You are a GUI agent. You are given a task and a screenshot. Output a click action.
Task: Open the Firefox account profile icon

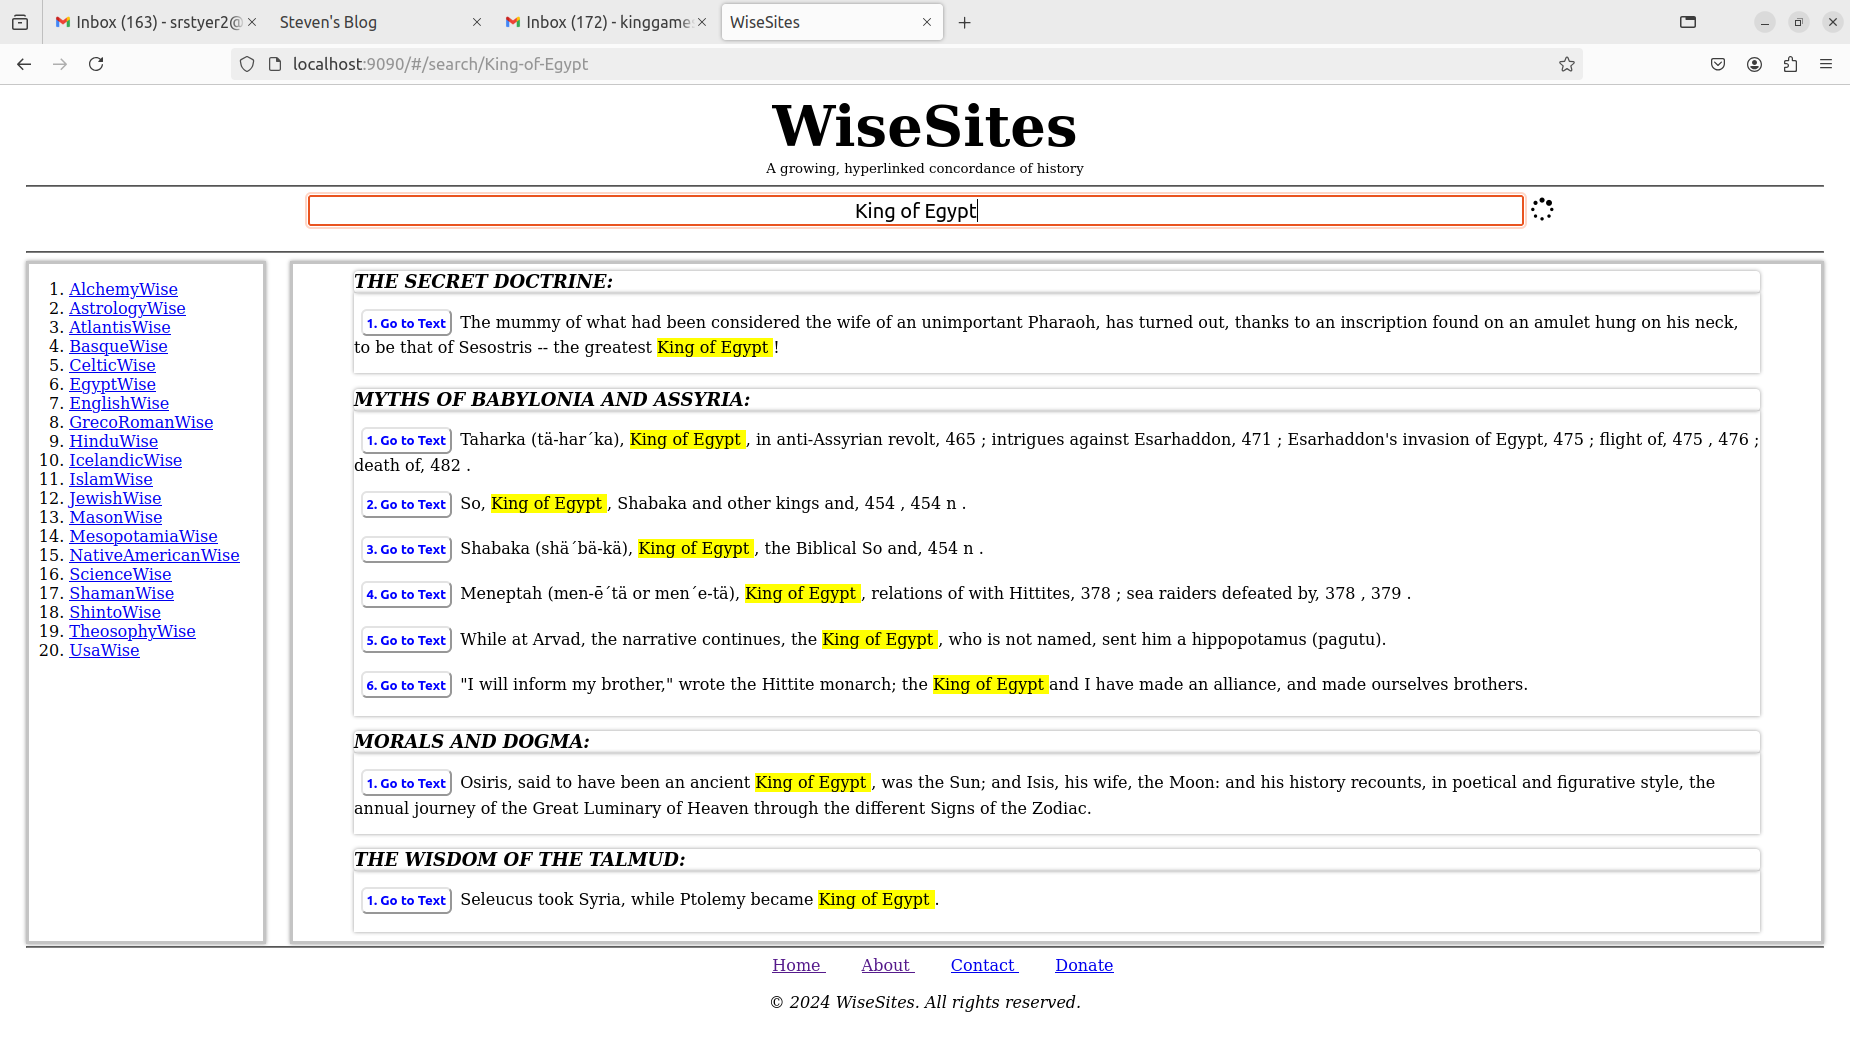pyautogui.click(x=1754, y=64)
